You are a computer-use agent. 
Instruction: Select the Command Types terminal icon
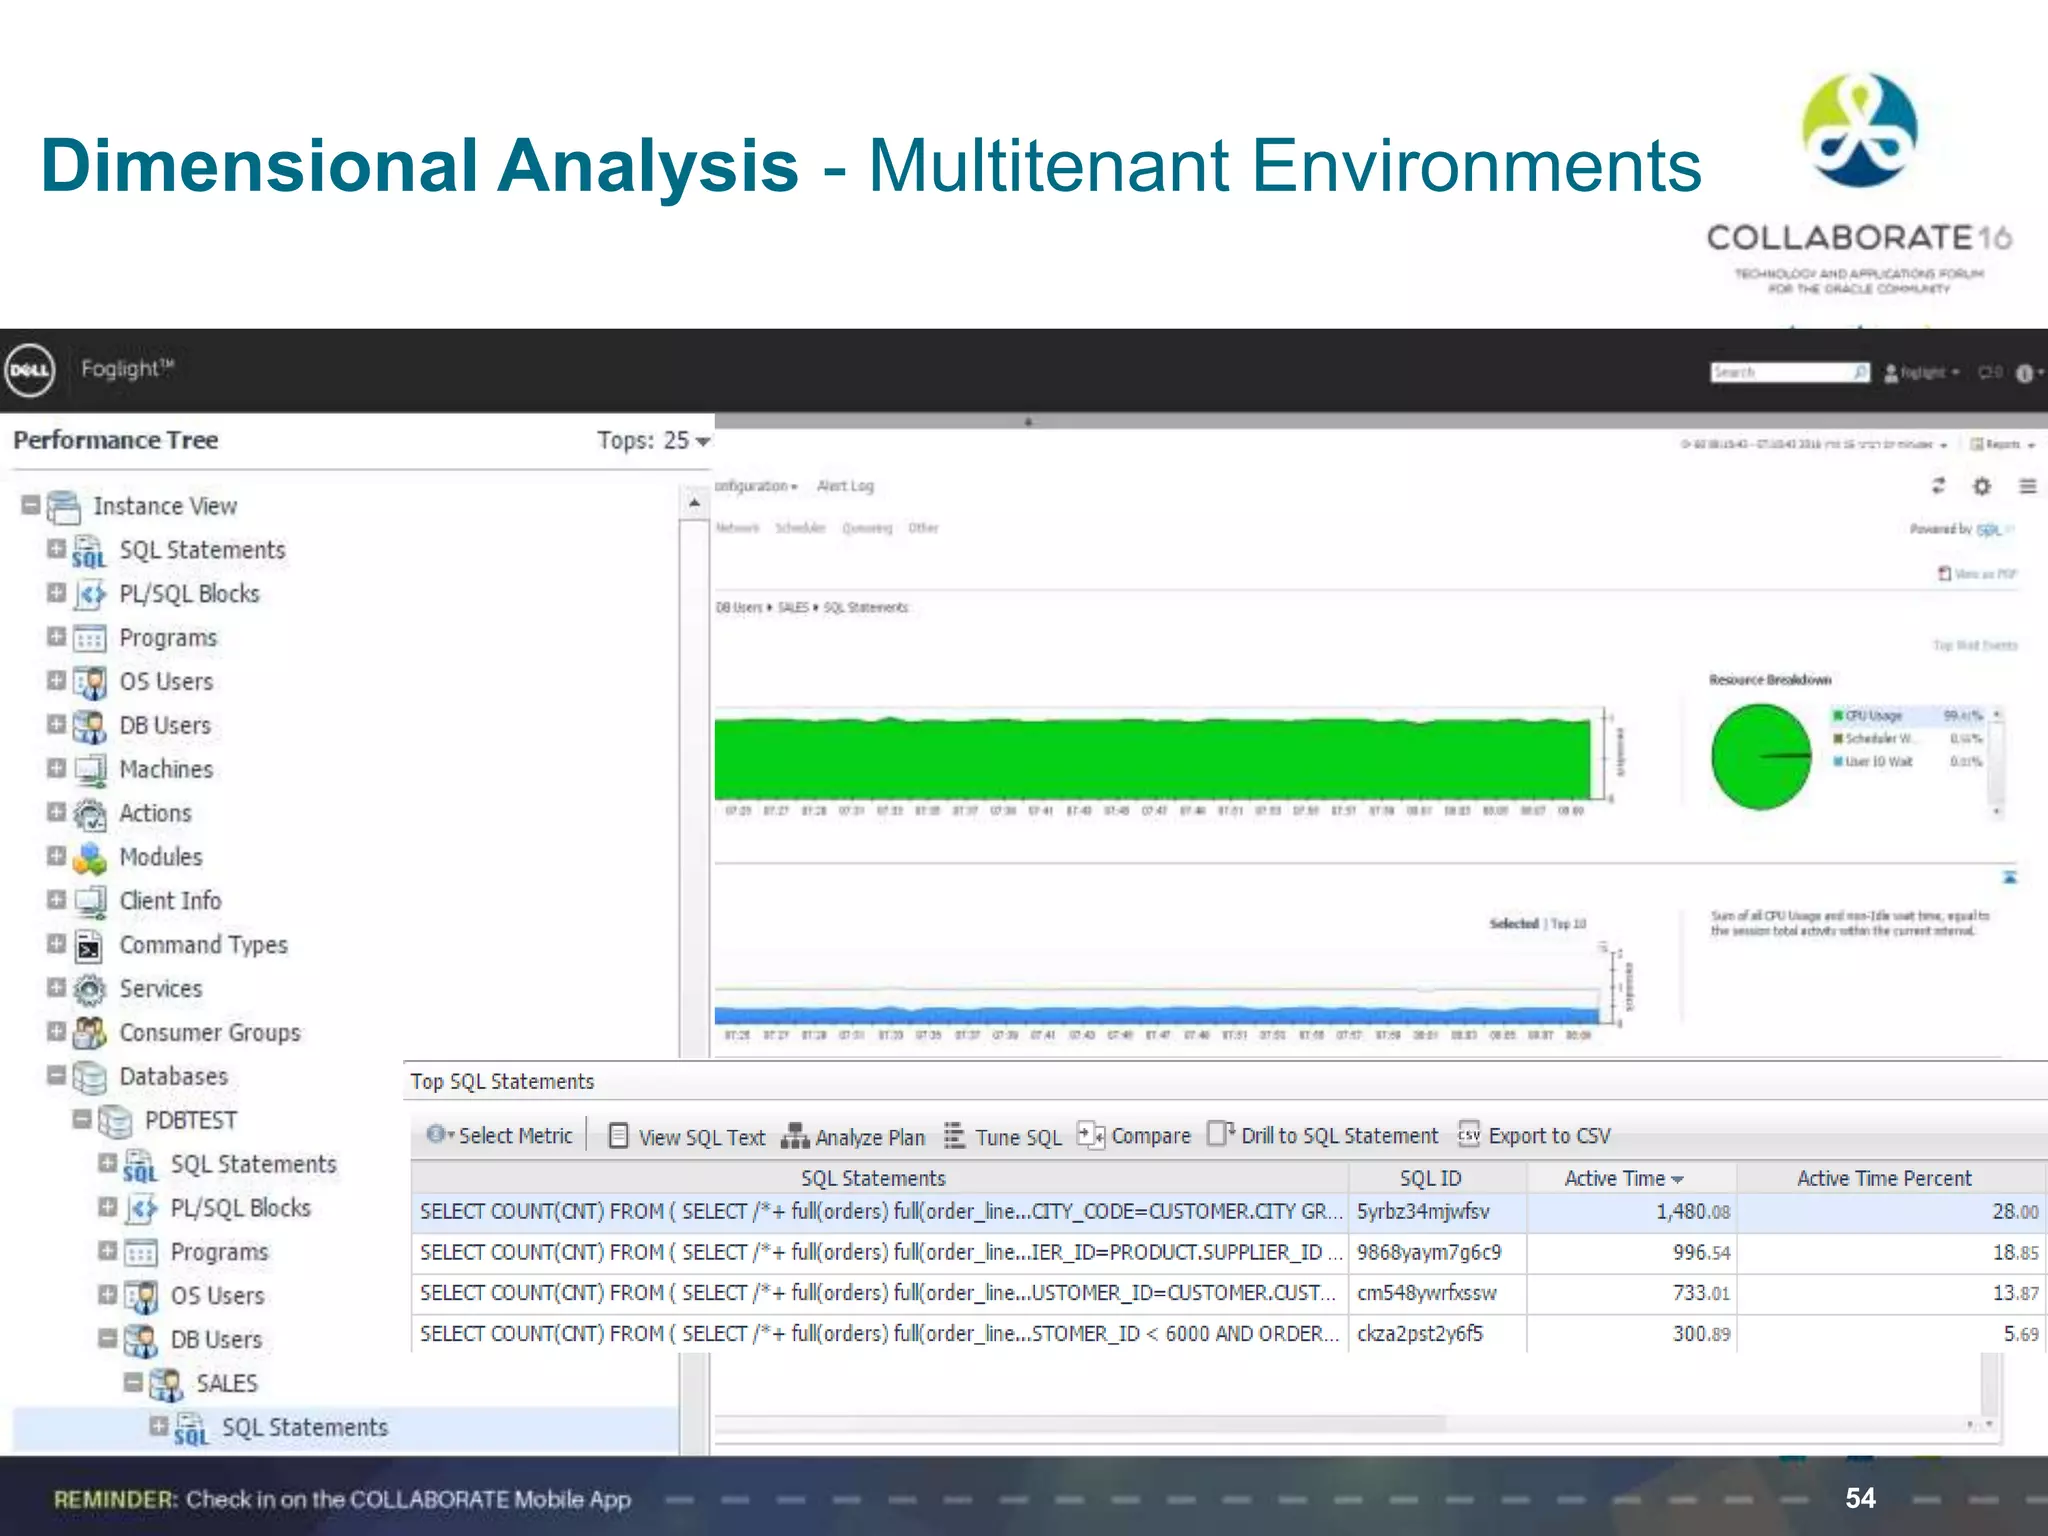[89, 946]
